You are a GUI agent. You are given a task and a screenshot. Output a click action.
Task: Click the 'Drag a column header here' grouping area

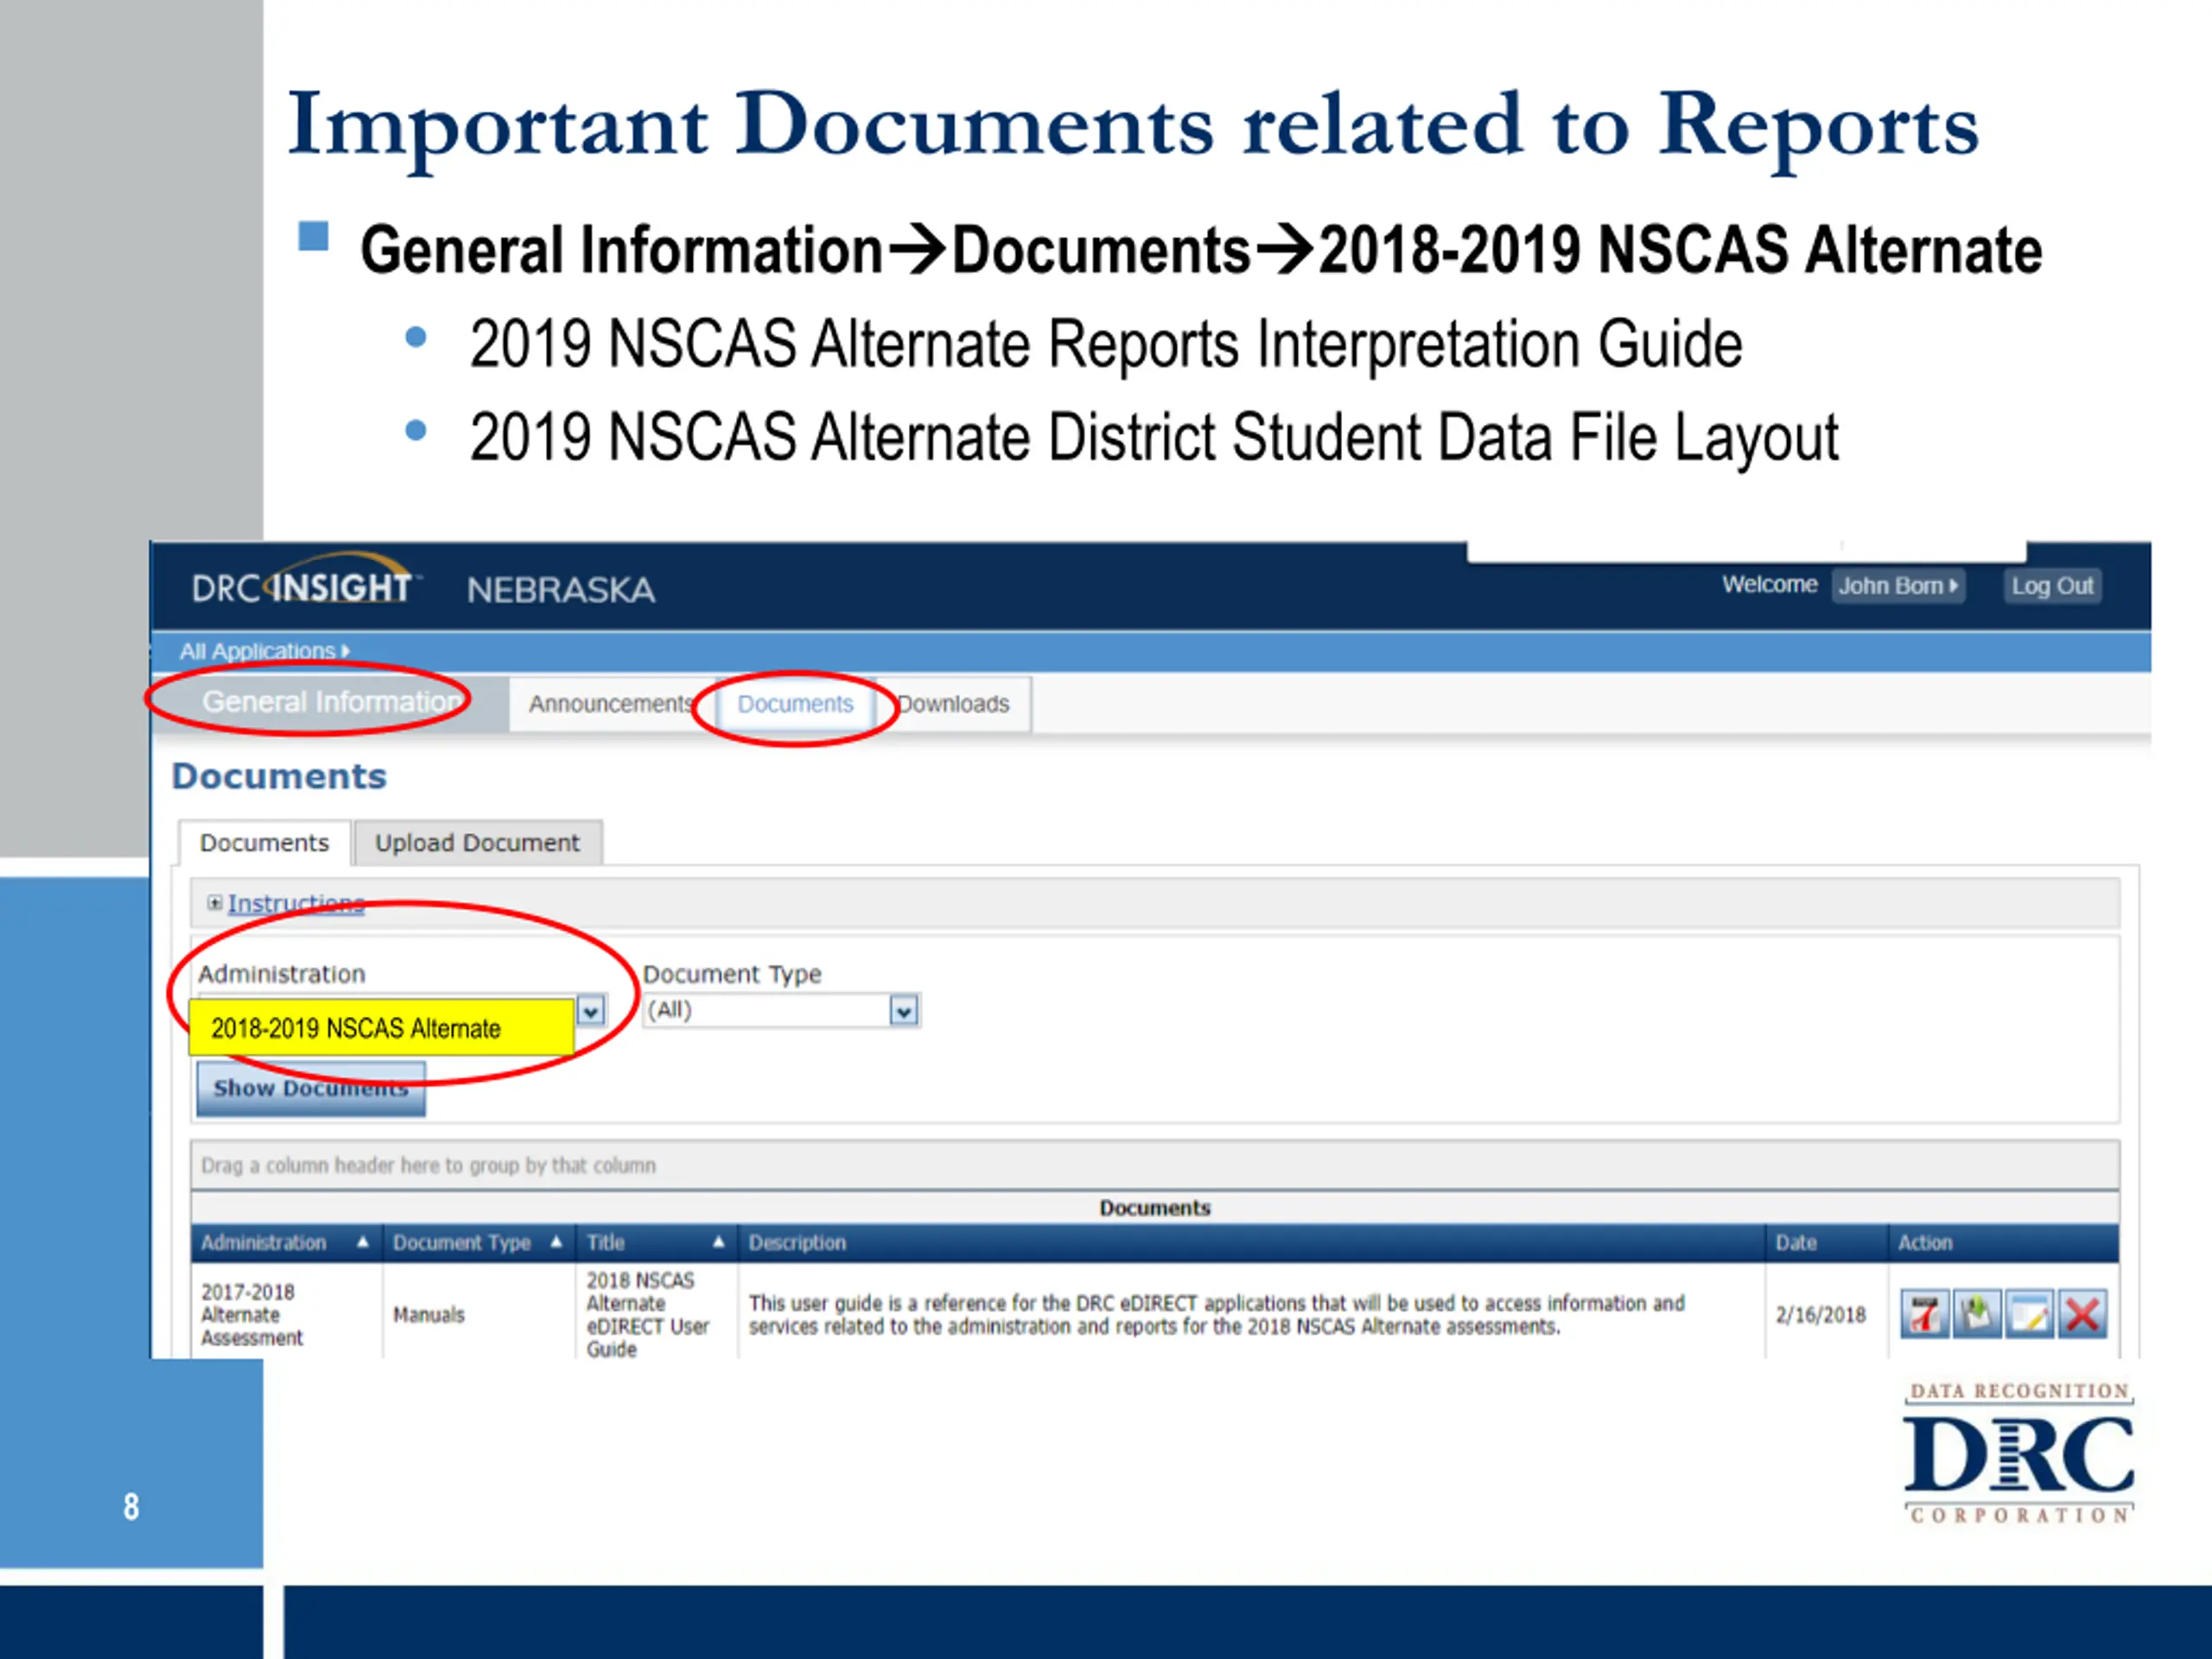[1155, 1165]
